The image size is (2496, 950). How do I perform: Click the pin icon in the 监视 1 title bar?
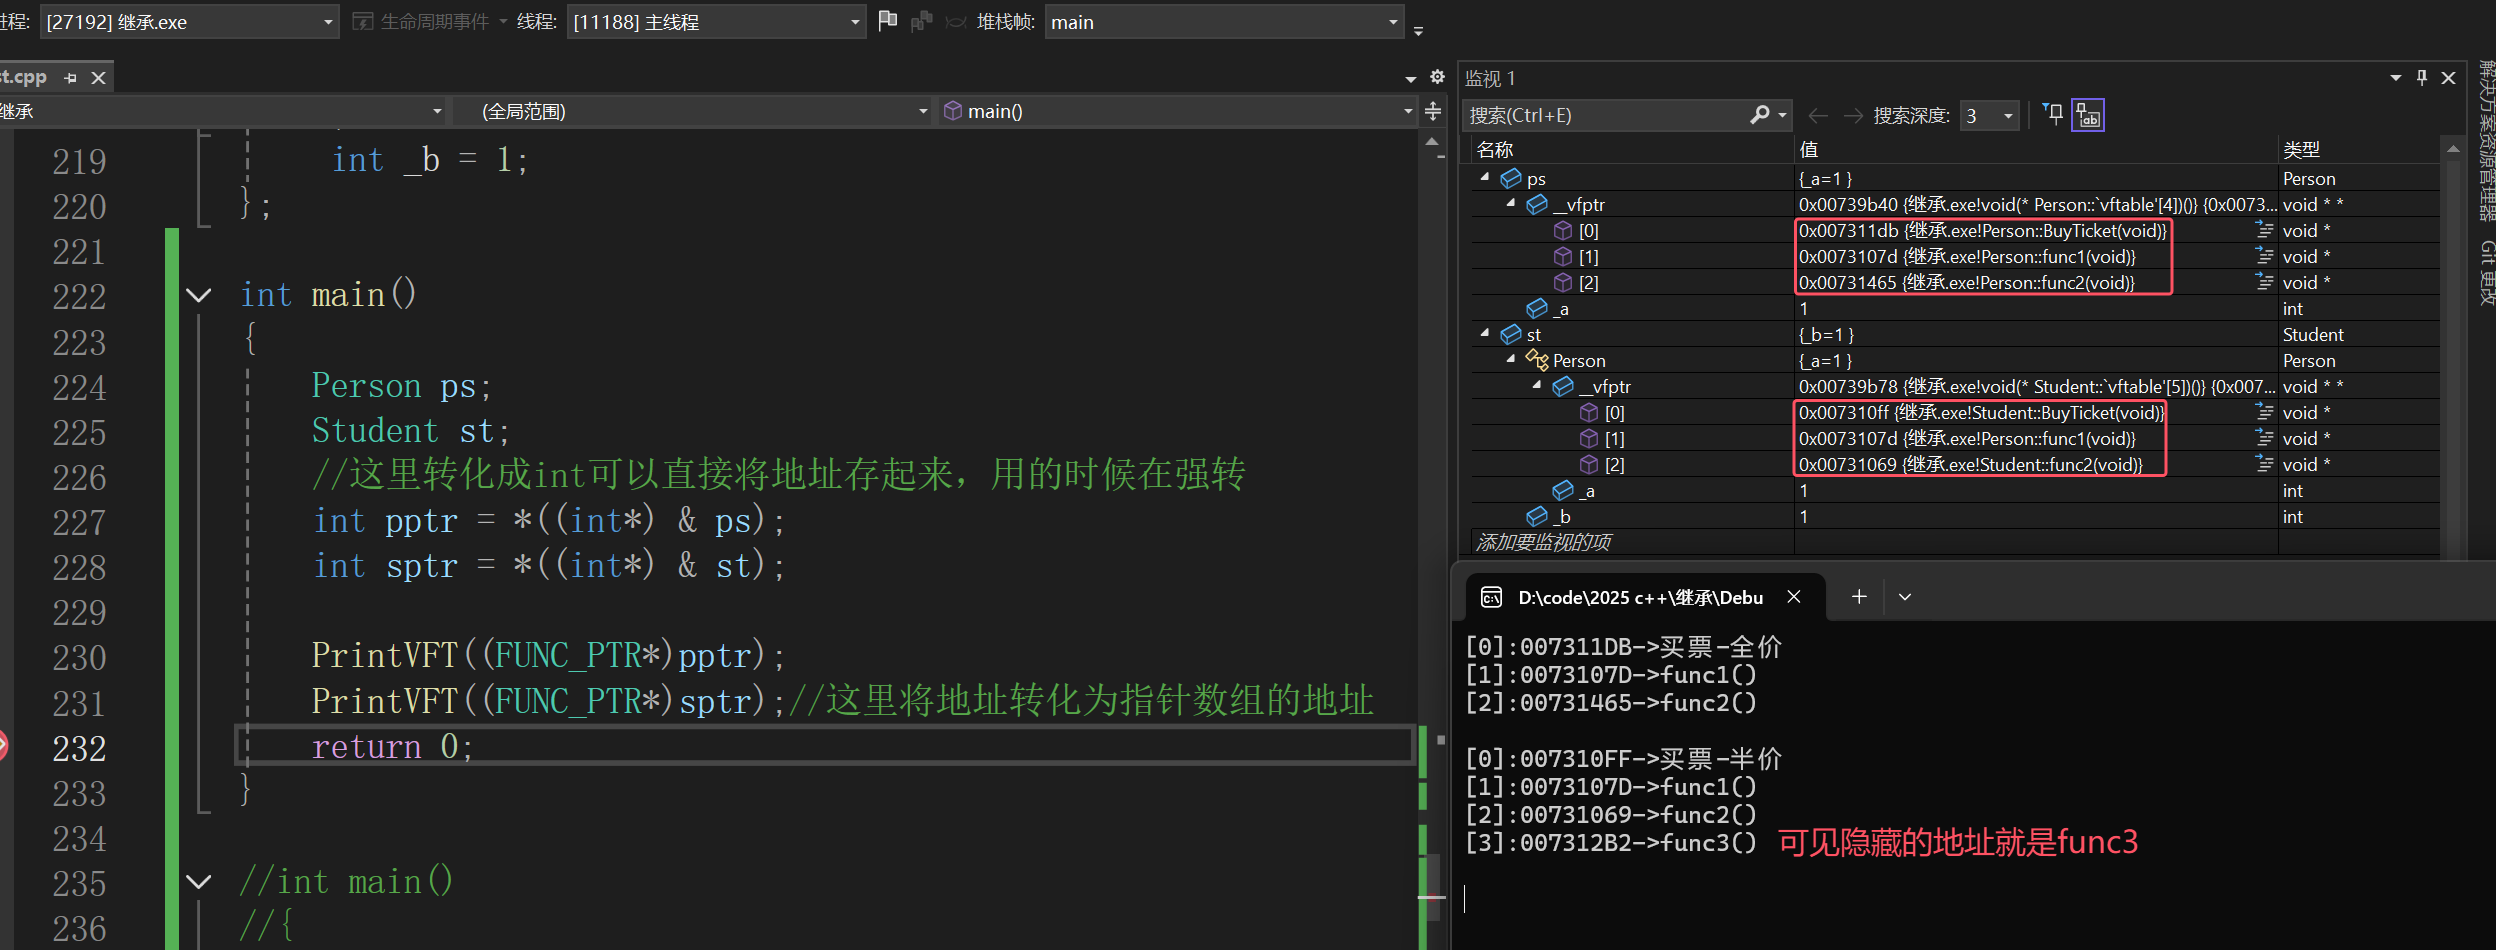[x=2422, y=77]
